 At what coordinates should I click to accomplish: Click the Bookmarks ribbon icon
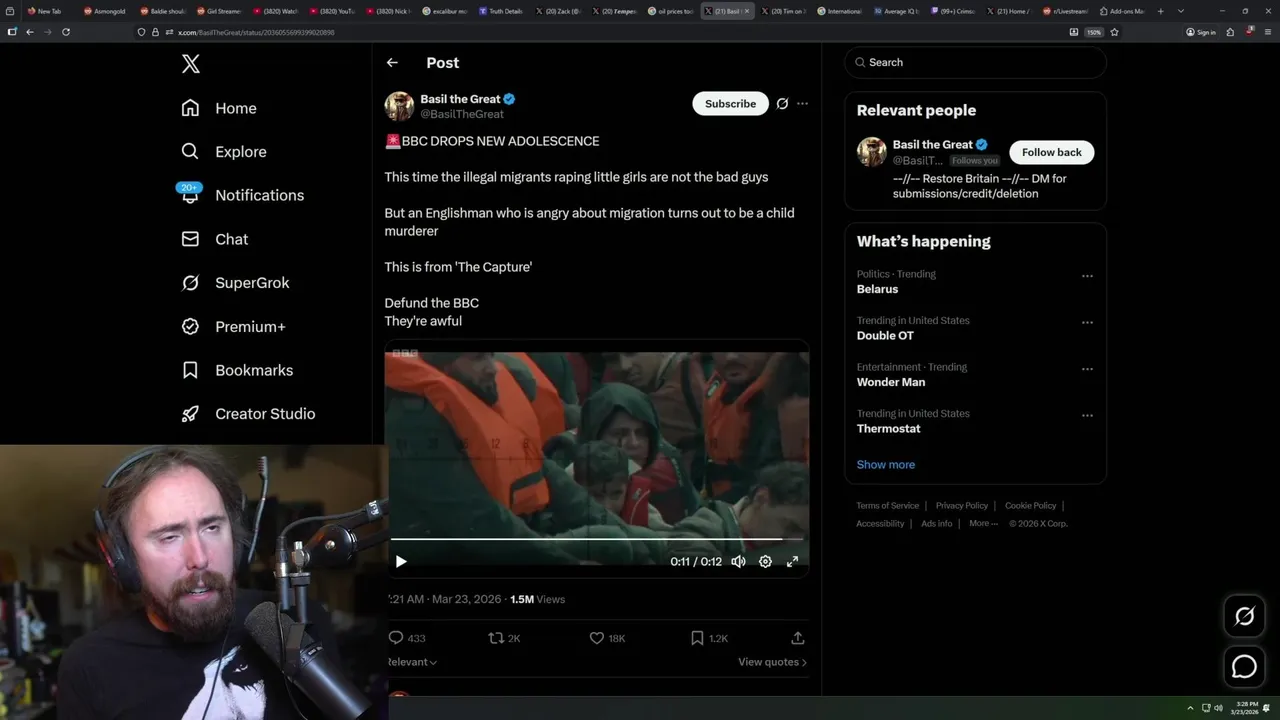[190, 370]
